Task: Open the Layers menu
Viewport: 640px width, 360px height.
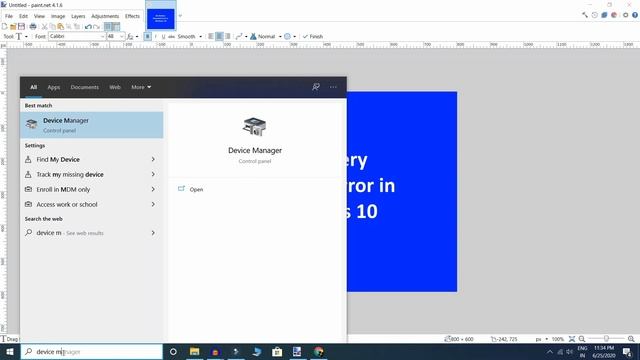Action: click(x=78, y=16)
